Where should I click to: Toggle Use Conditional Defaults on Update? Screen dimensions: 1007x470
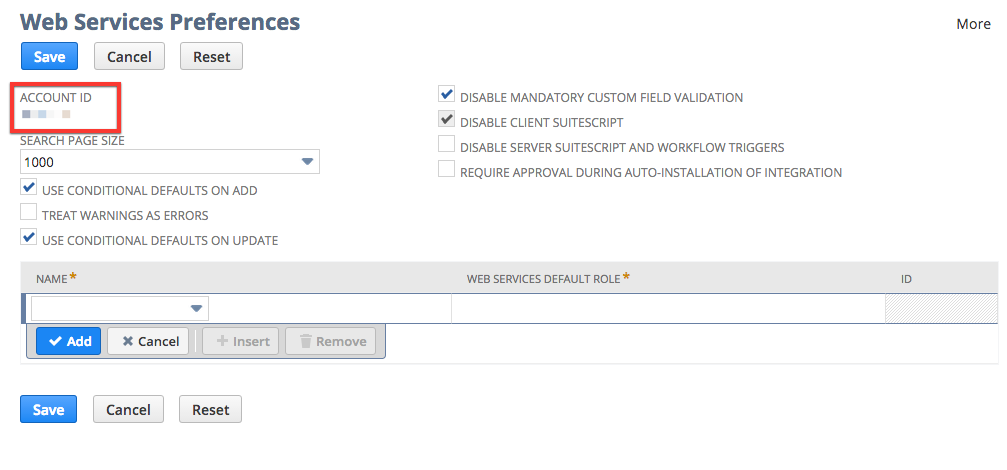pos(29,238)
